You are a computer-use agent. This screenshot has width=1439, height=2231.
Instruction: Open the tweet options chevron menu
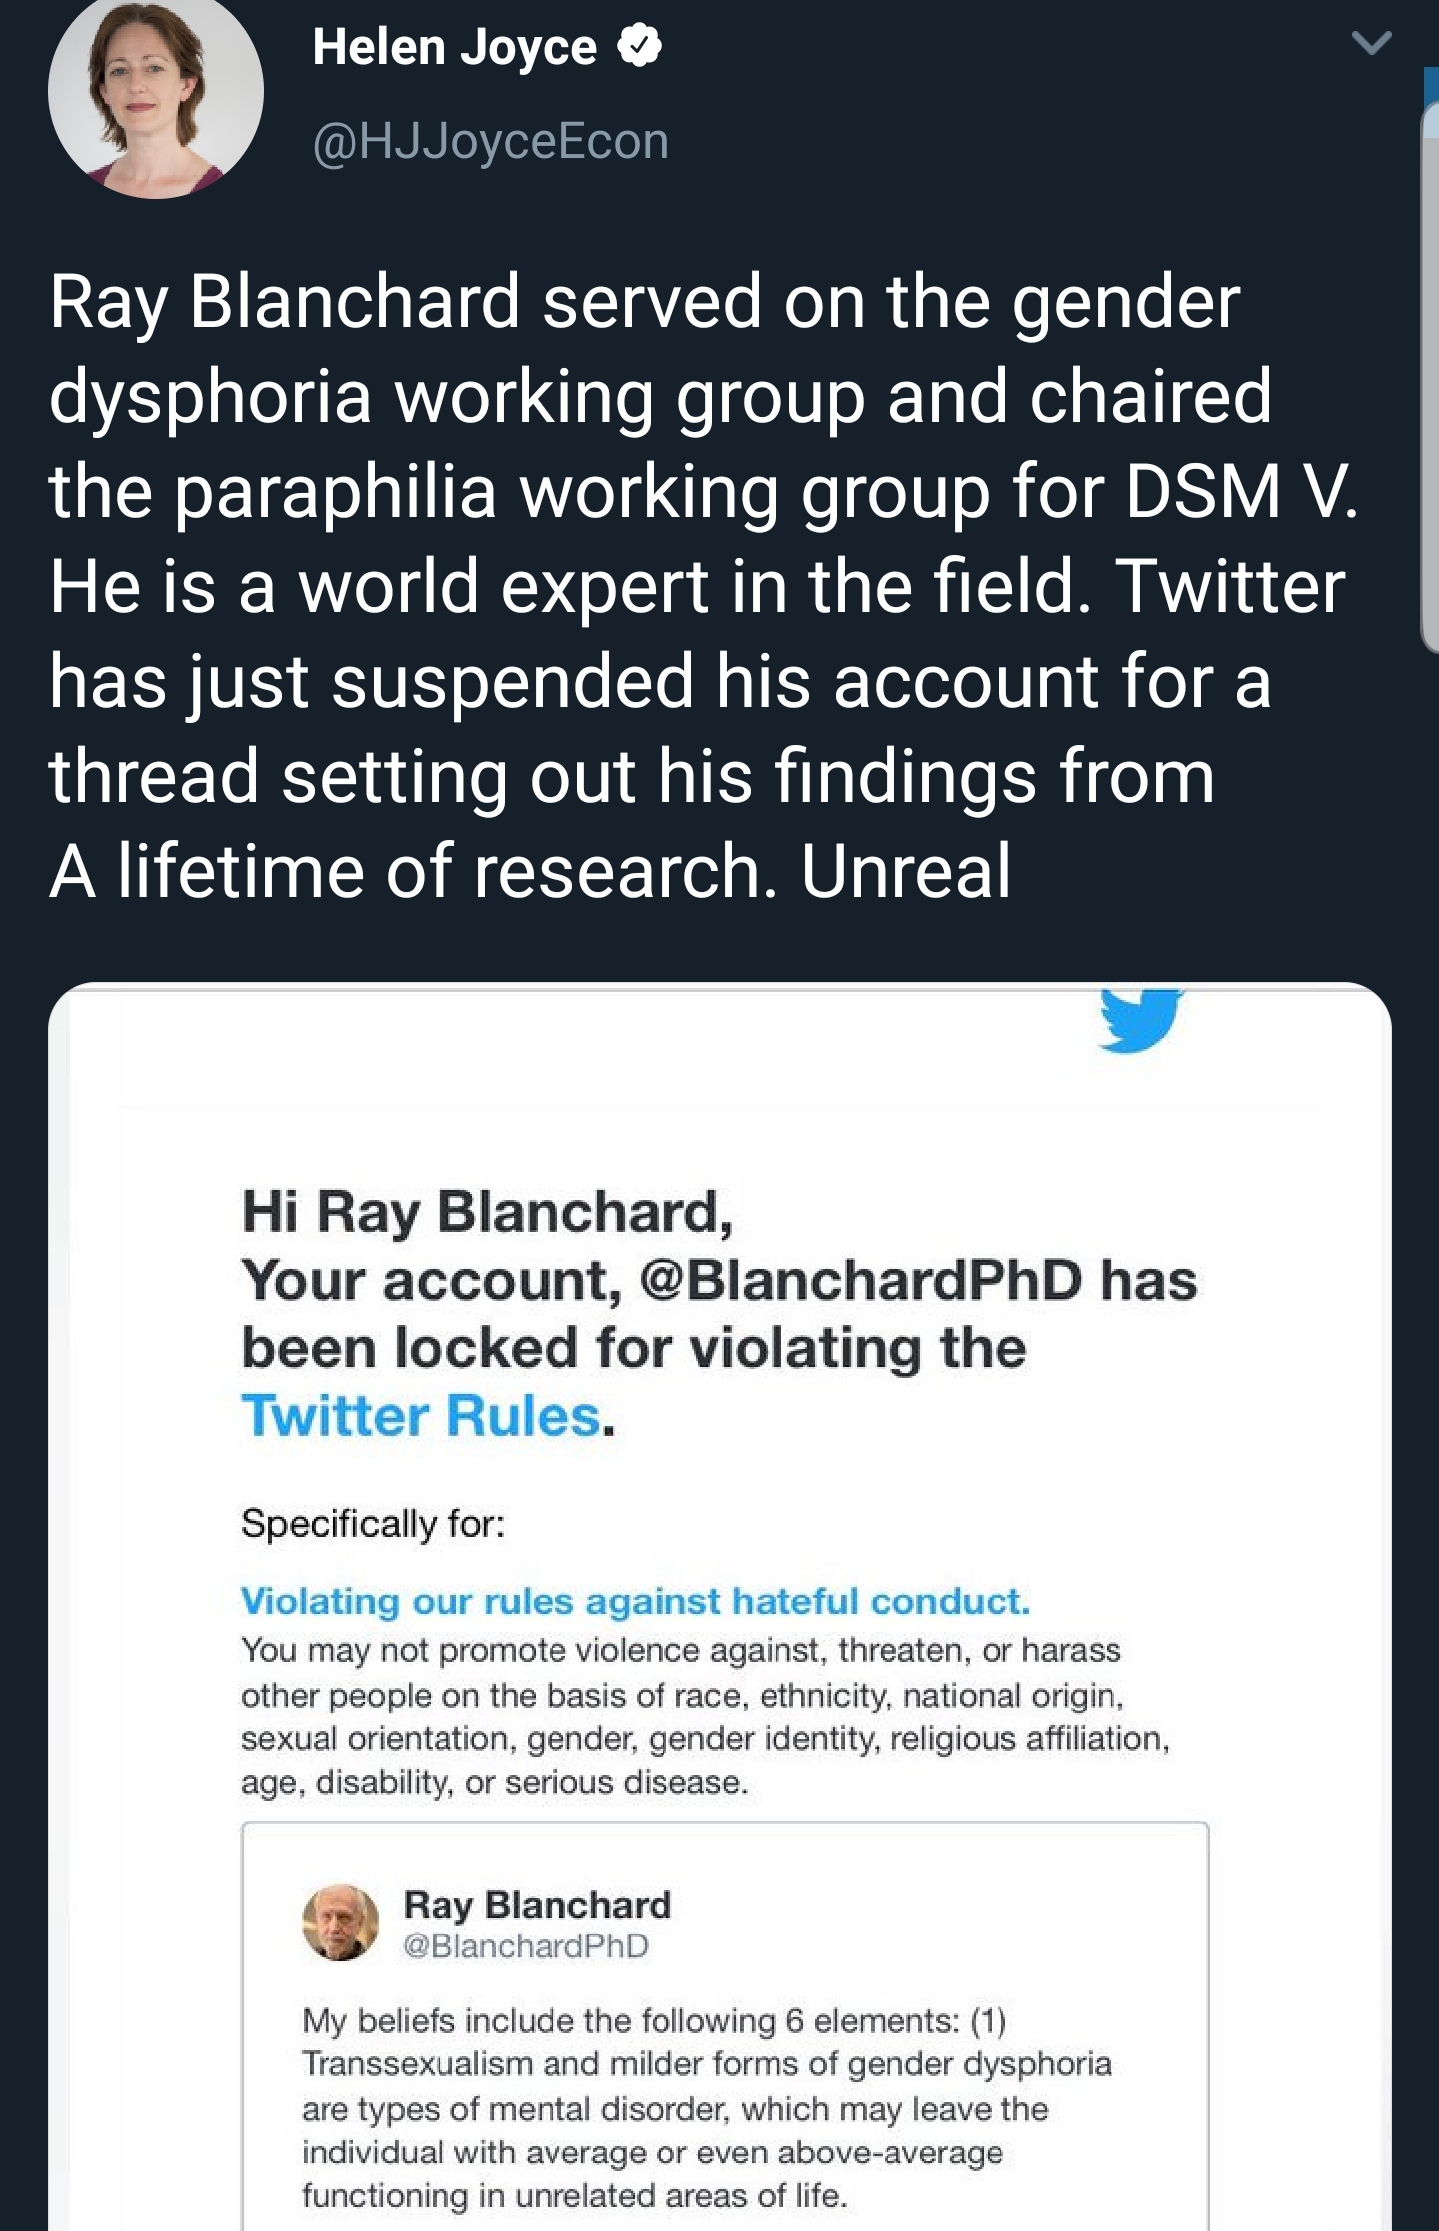[1370, 43]
